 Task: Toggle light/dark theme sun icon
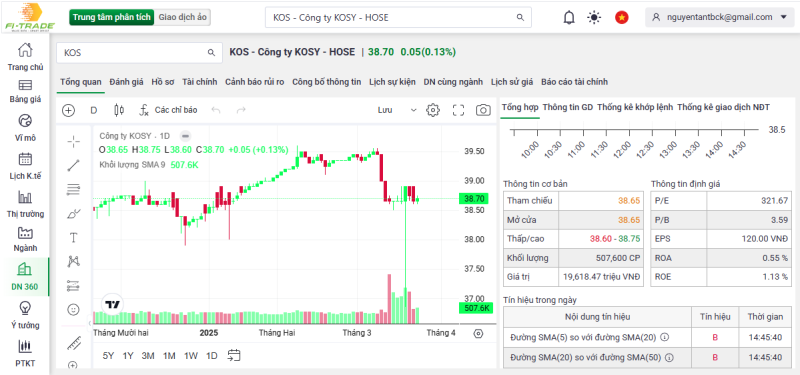click(x=594, y=17)
